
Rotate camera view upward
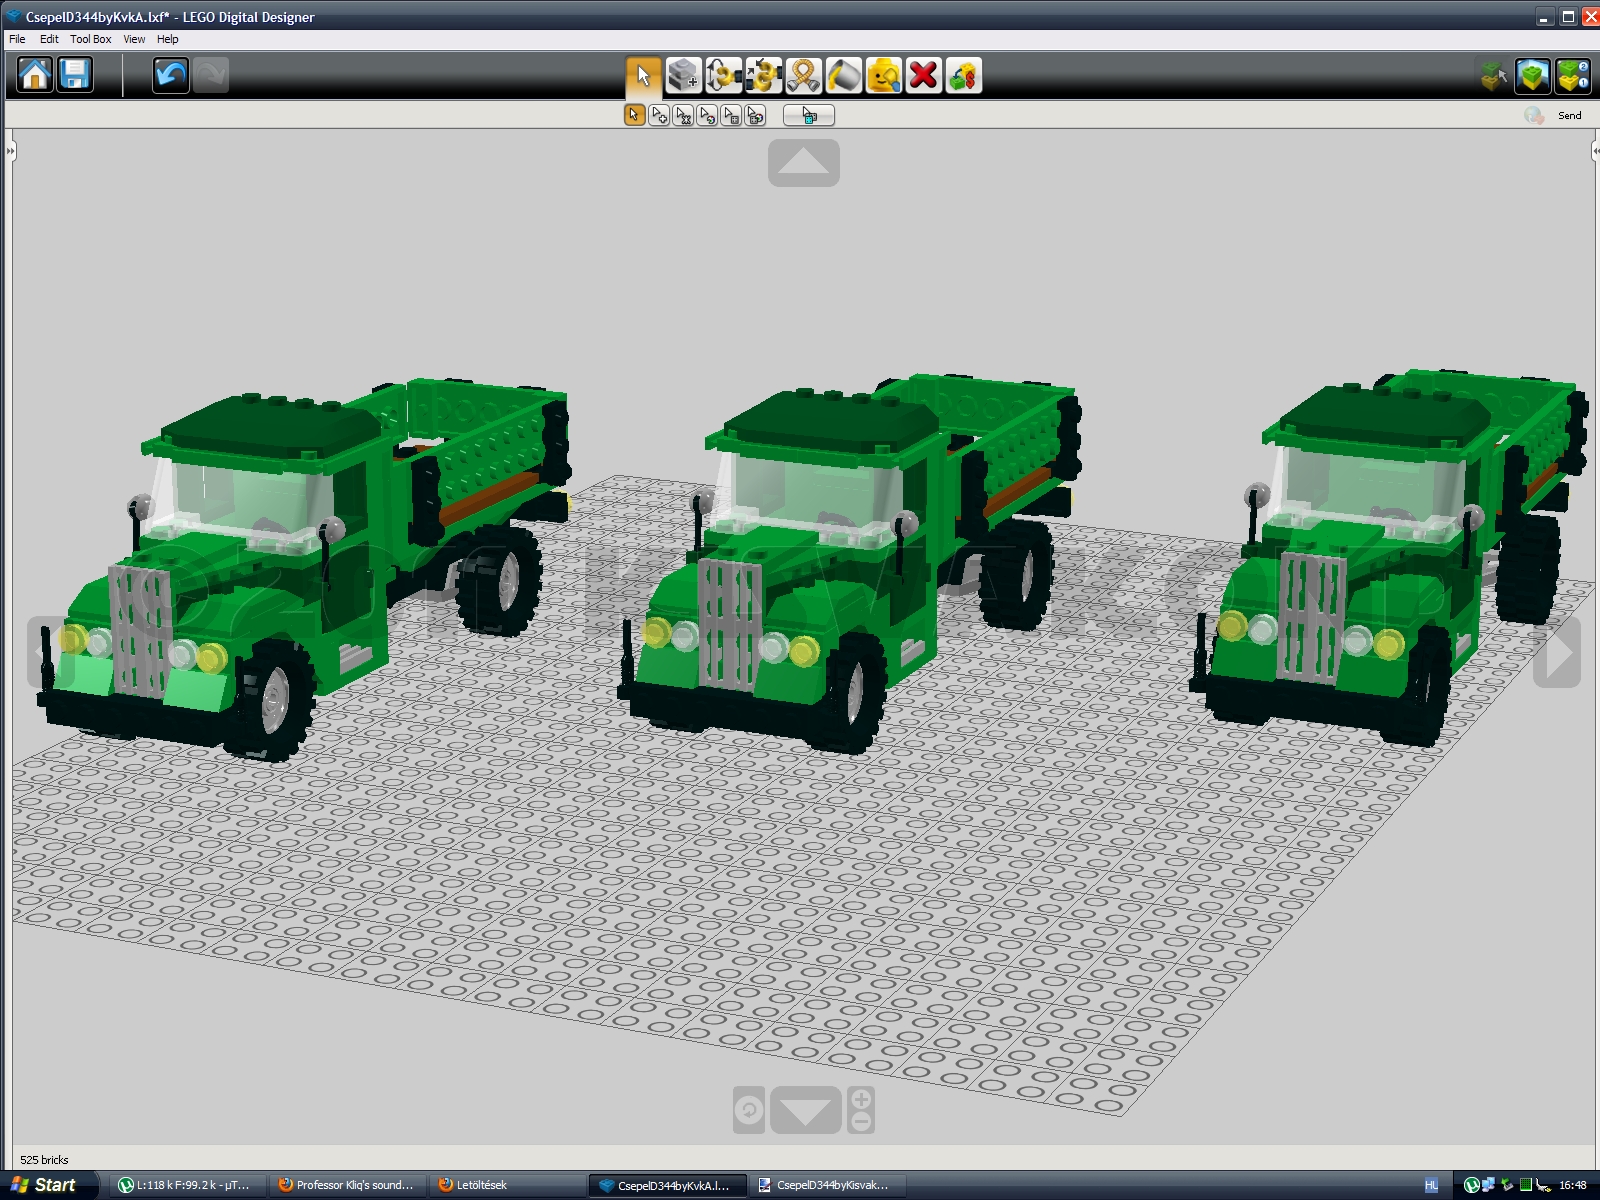[804, 163]
